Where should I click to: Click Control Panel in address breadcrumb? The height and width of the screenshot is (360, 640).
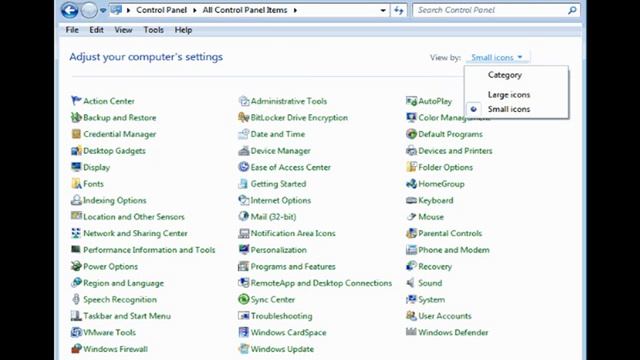162,10
